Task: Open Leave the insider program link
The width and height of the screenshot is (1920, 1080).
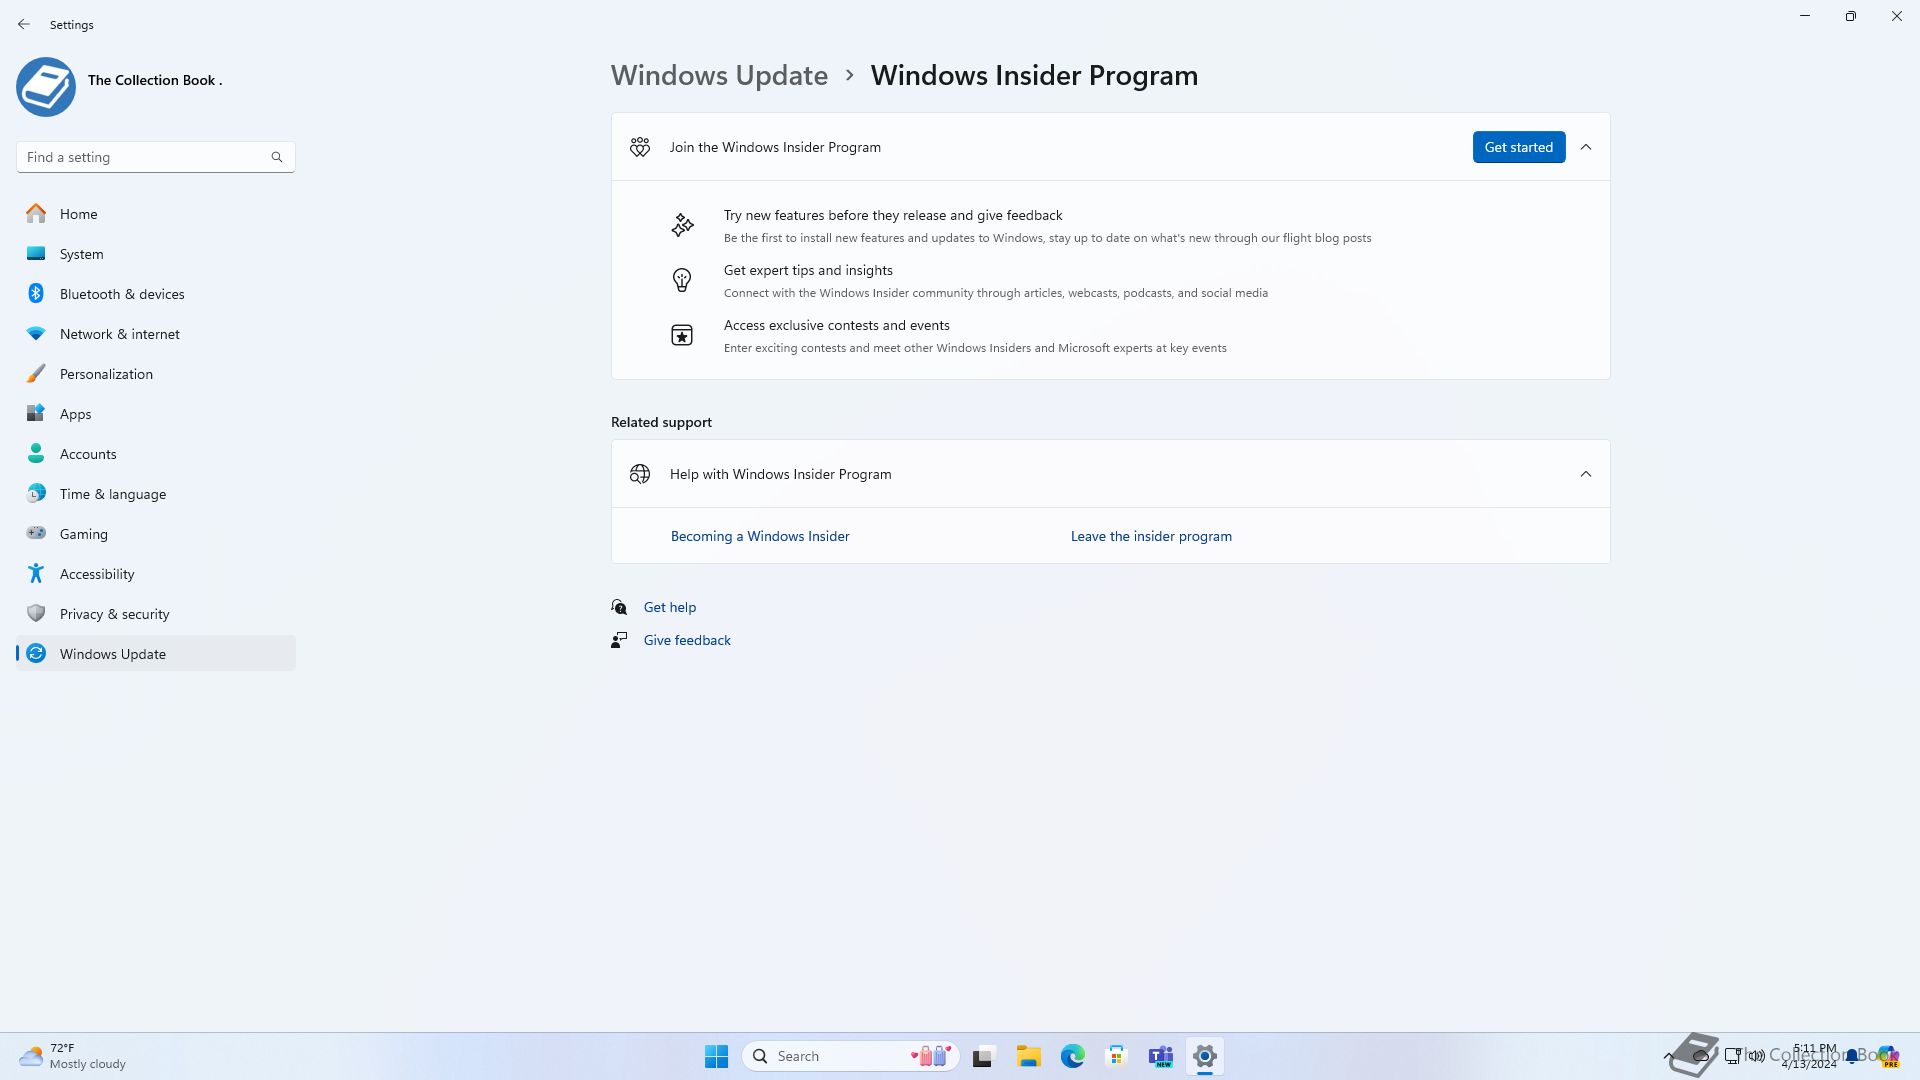Action: (x=1151, y=536)
